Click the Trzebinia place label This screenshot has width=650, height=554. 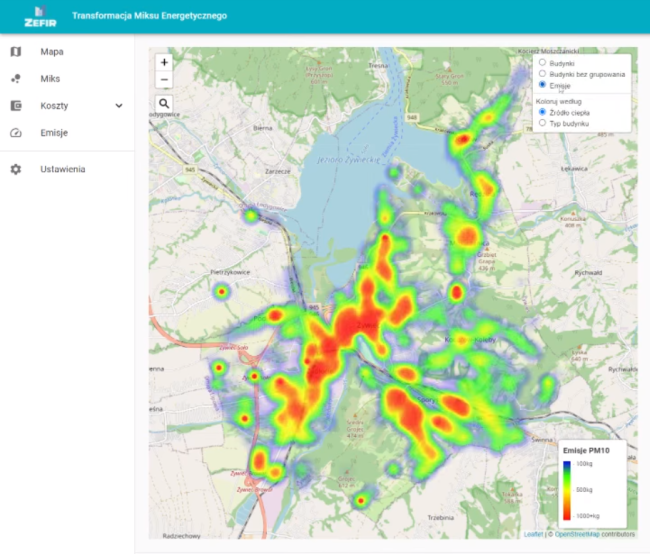coord(441,518)
